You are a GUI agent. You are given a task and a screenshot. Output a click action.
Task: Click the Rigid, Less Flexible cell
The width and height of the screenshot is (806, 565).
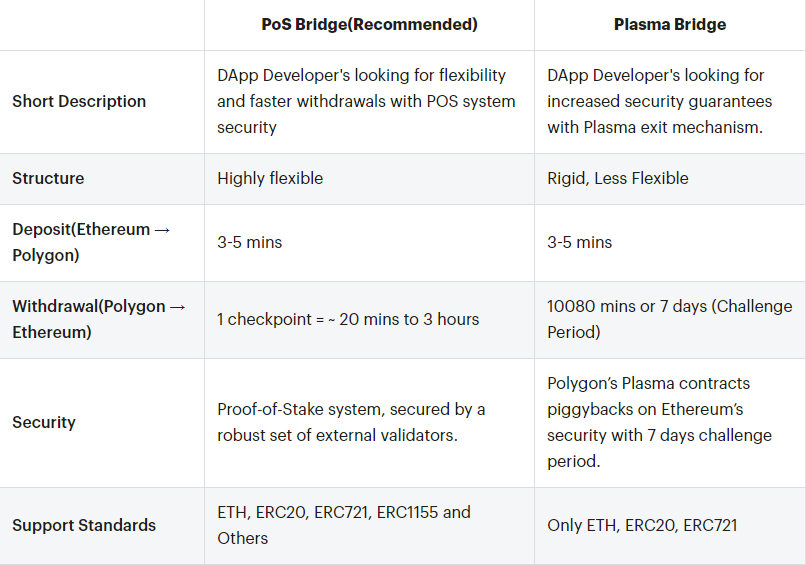click(x=617, y=178)
